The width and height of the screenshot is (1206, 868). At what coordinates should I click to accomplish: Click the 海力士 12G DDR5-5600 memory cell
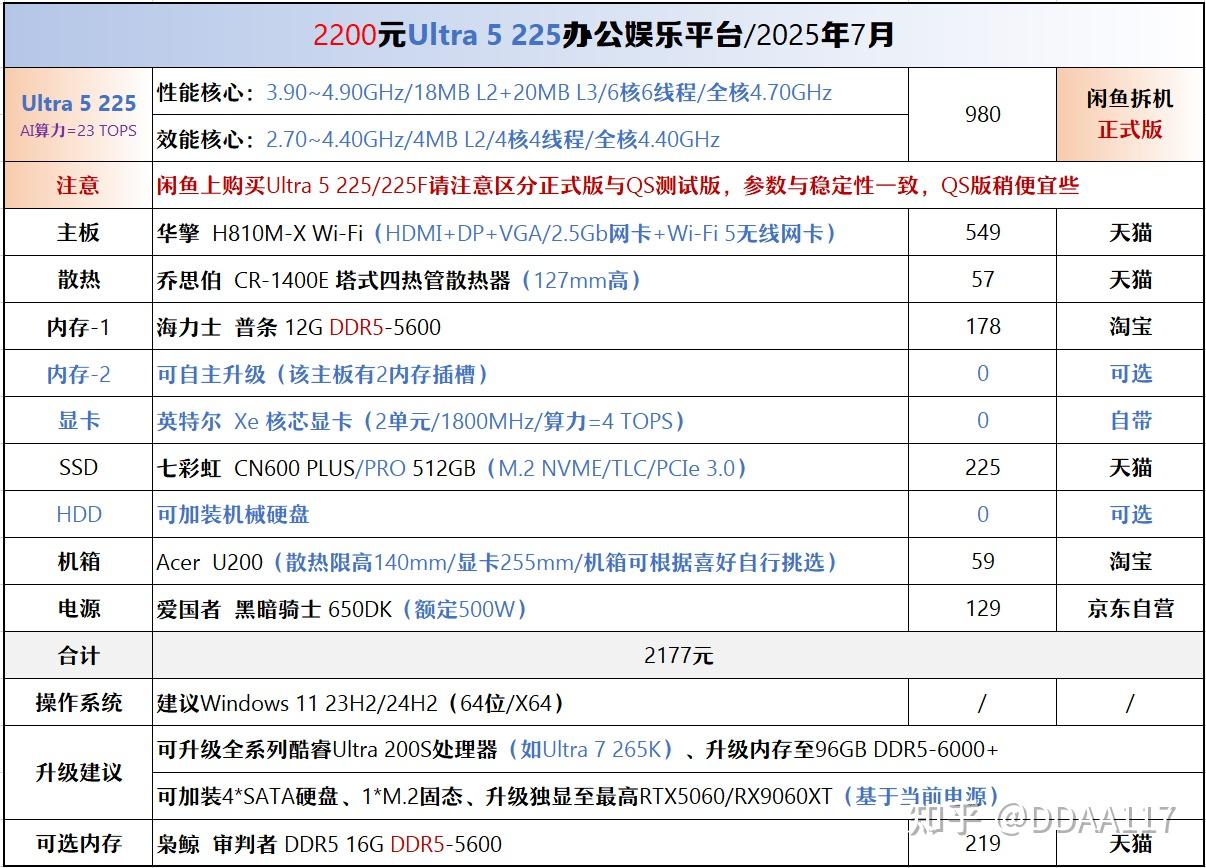(530, 327)
